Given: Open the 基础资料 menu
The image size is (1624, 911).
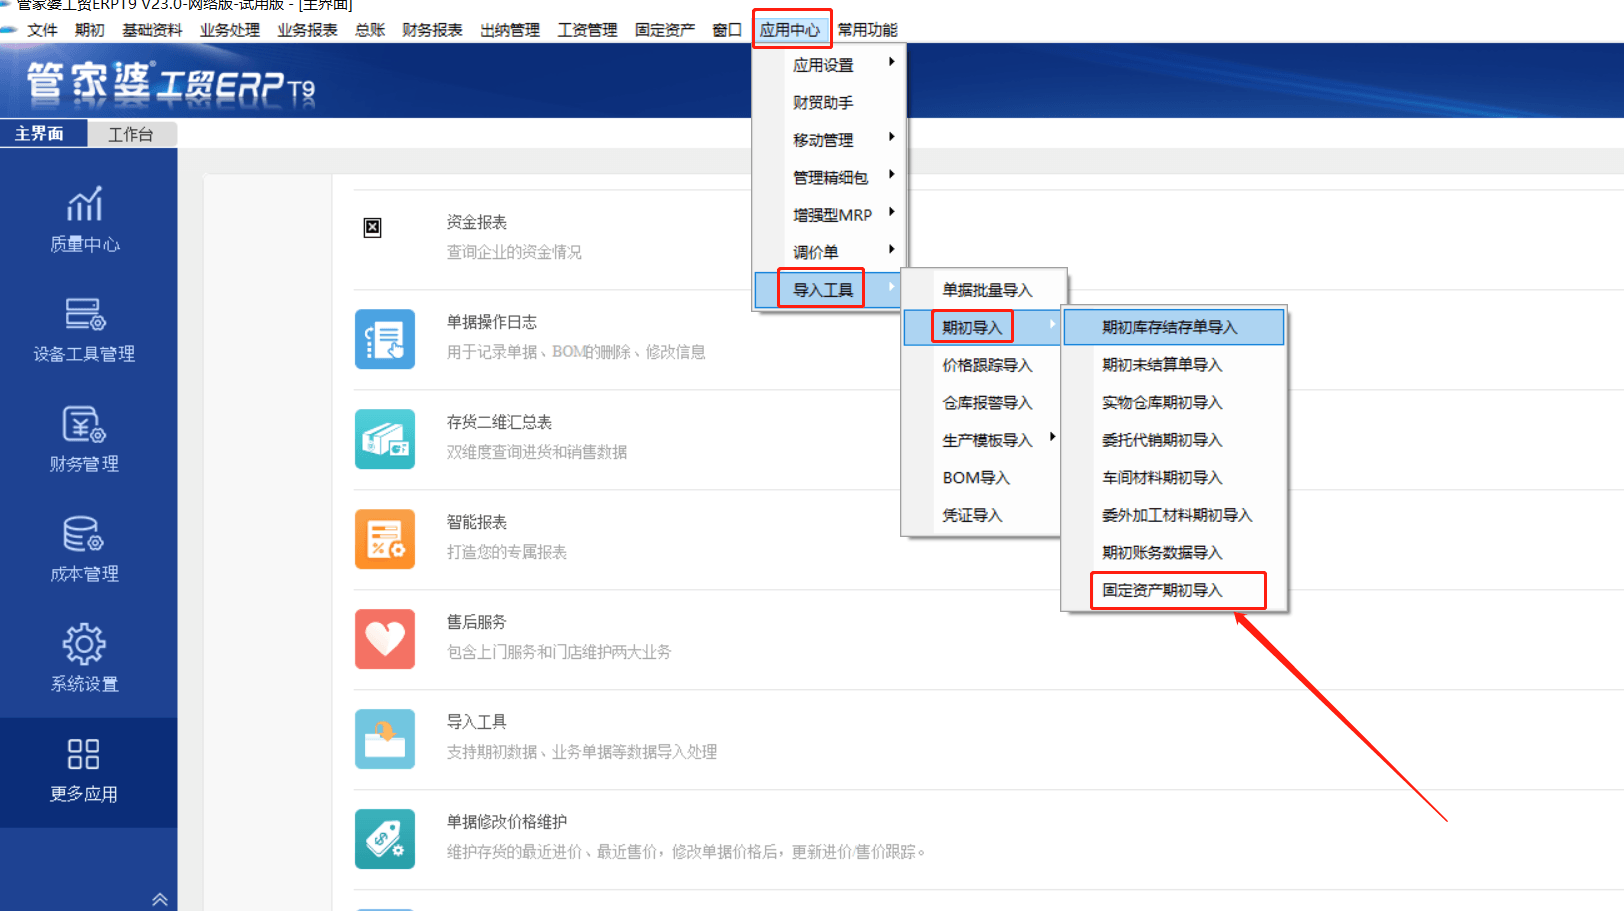Looking at the screenshot, I should pos(152,30).
